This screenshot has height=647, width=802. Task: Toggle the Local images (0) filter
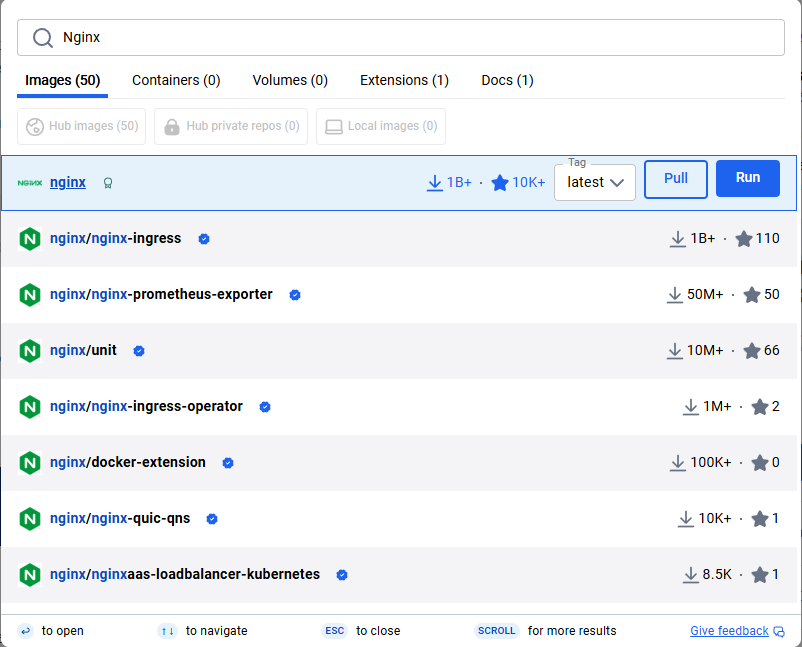[x=381, y=127]
